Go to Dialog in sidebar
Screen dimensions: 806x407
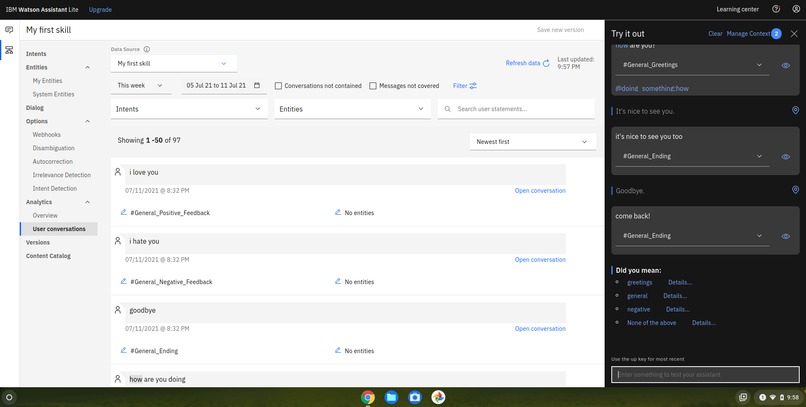point(35,108)
